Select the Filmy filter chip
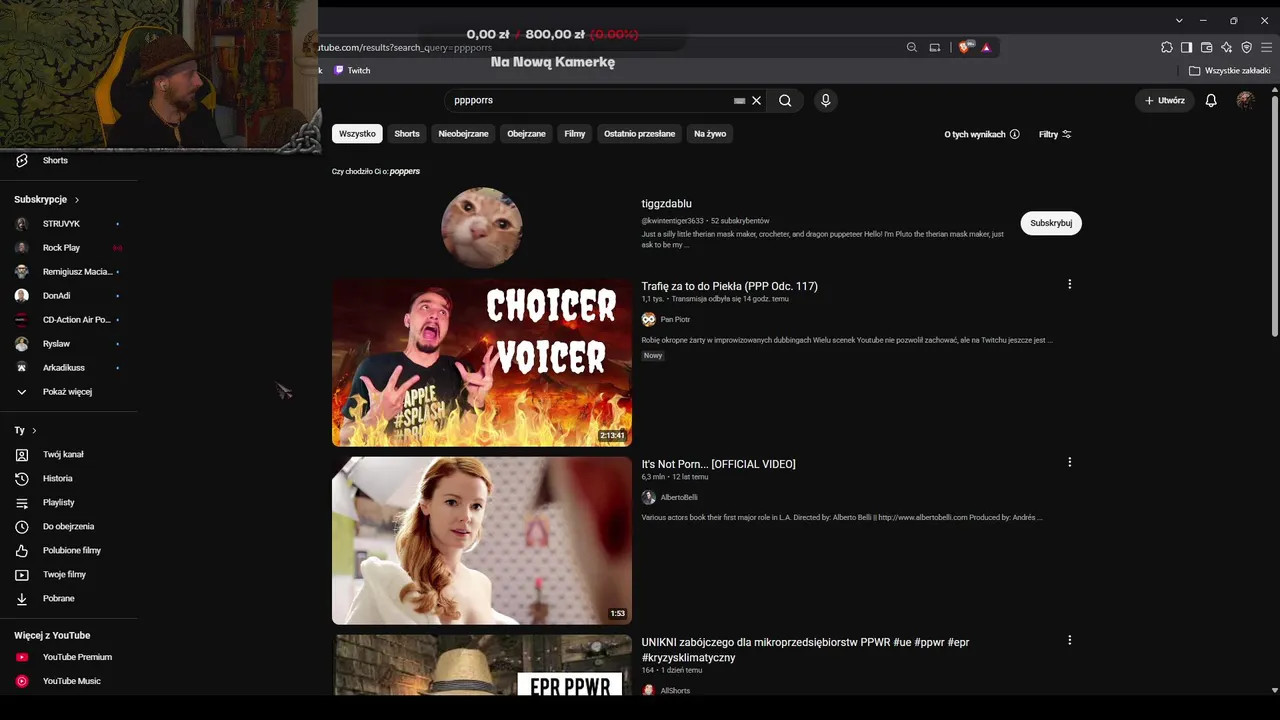1280x720 pixels. pos(575,134)
